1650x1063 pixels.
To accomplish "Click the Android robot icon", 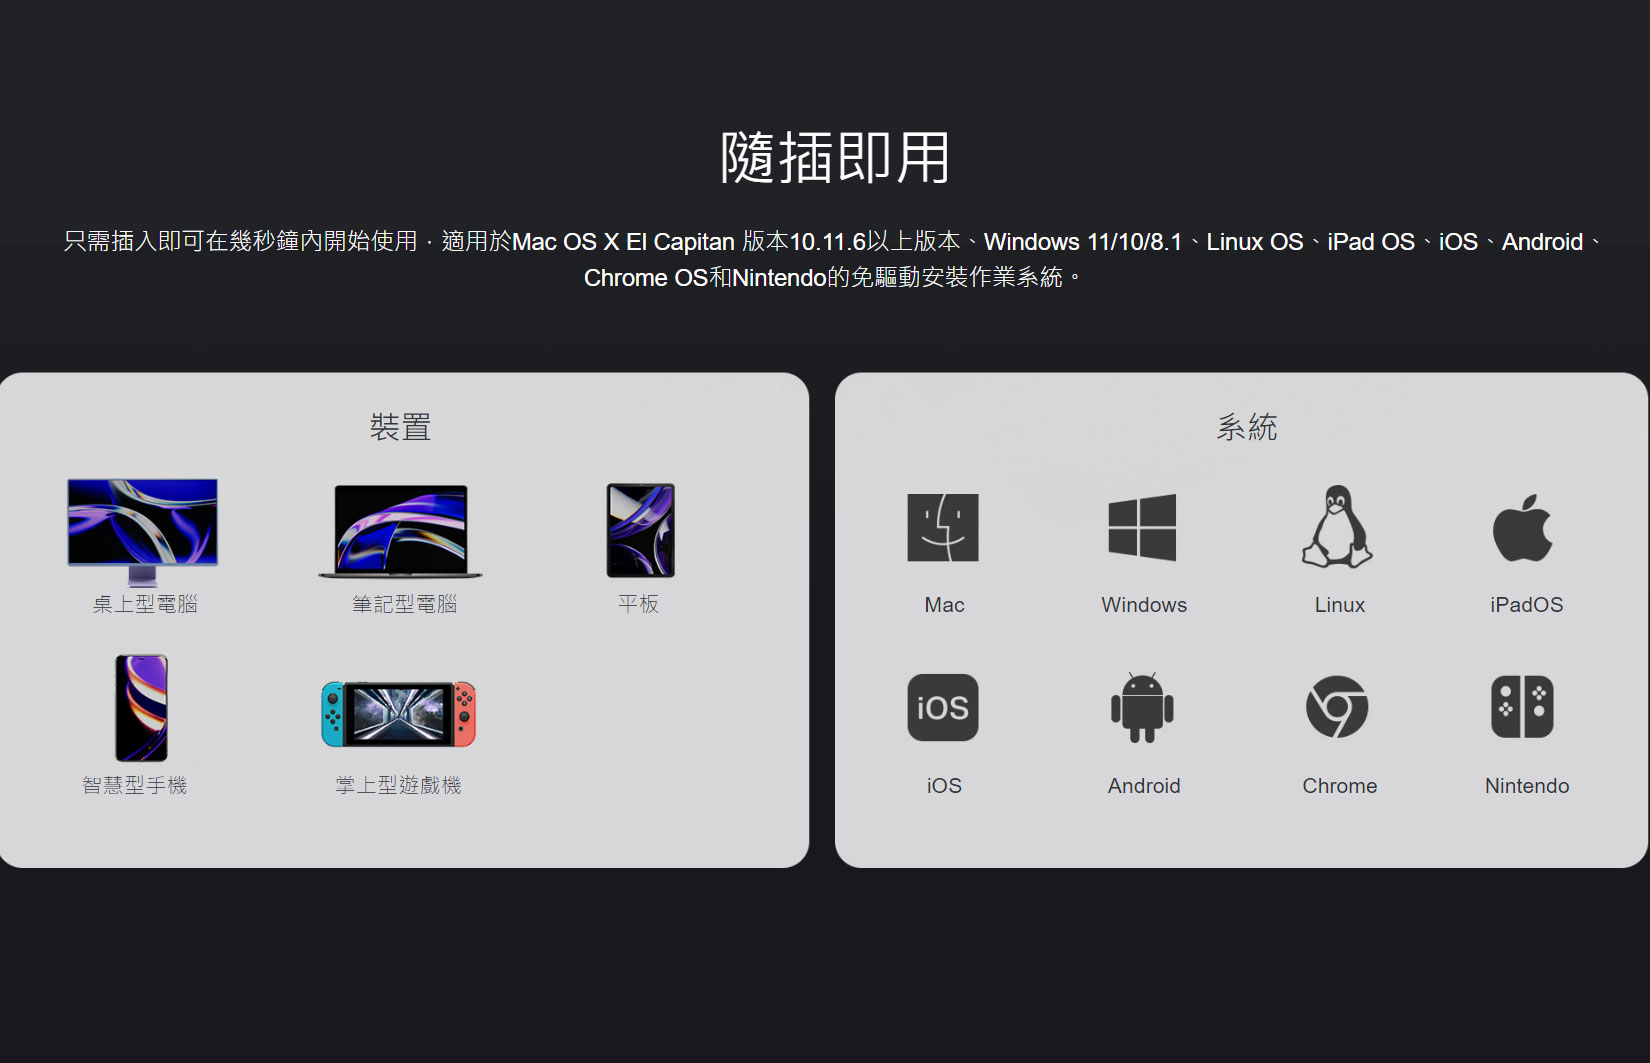I will 1142,708.
